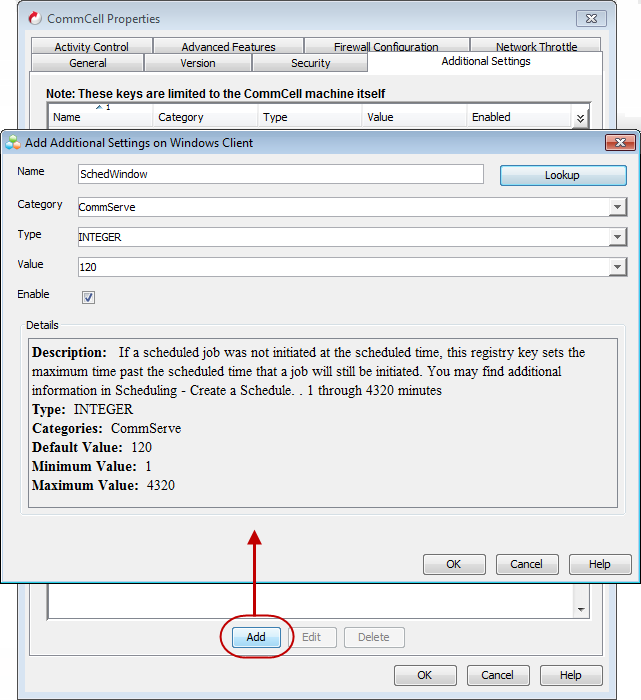The image size is (641, 700).
Task: Switch to the Activity Control tab
Action: 92,46
